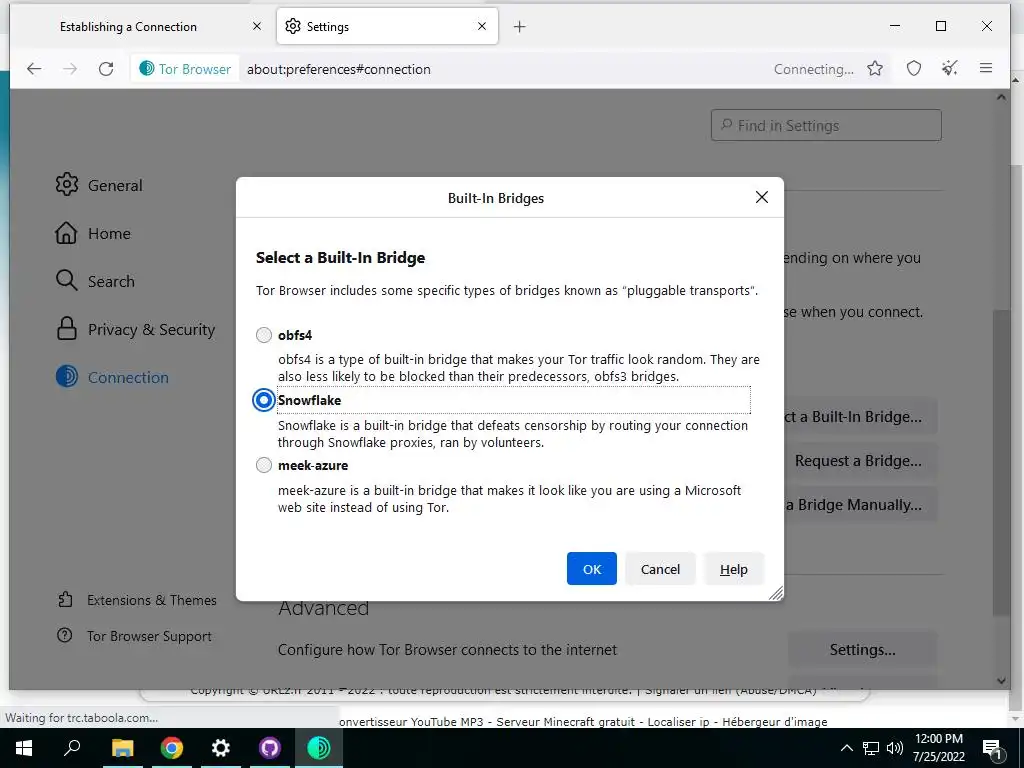Open the security level shield icon
1024x768 pixels.
point(914,69)
